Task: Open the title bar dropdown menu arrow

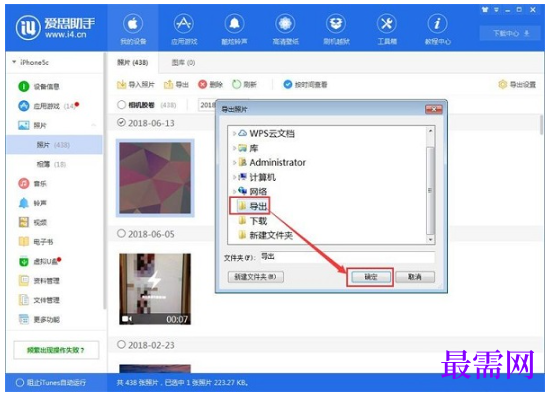Action: [x=496, y=10]
